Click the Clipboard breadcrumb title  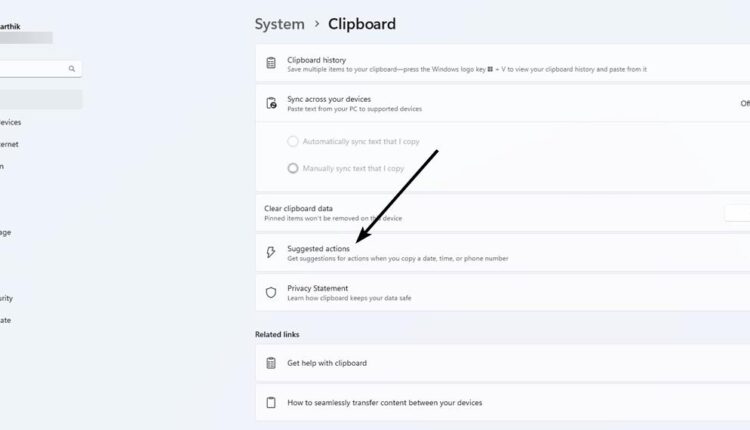click(362, 24)
